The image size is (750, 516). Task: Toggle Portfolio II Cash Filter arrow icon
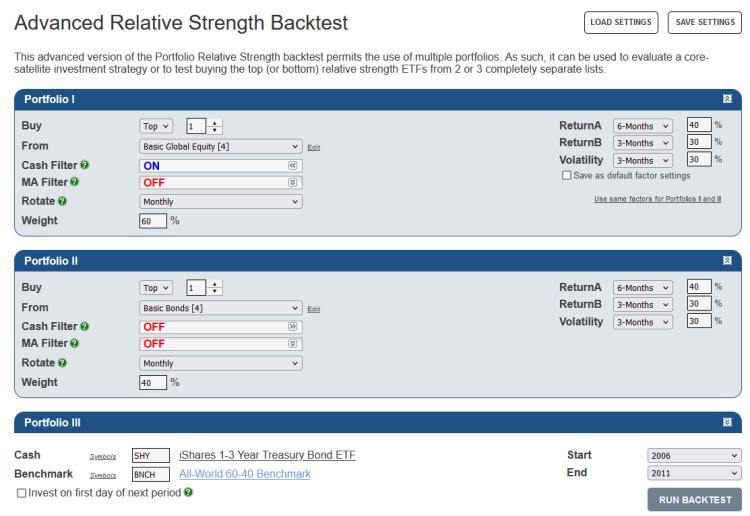(x=292, y=327)
